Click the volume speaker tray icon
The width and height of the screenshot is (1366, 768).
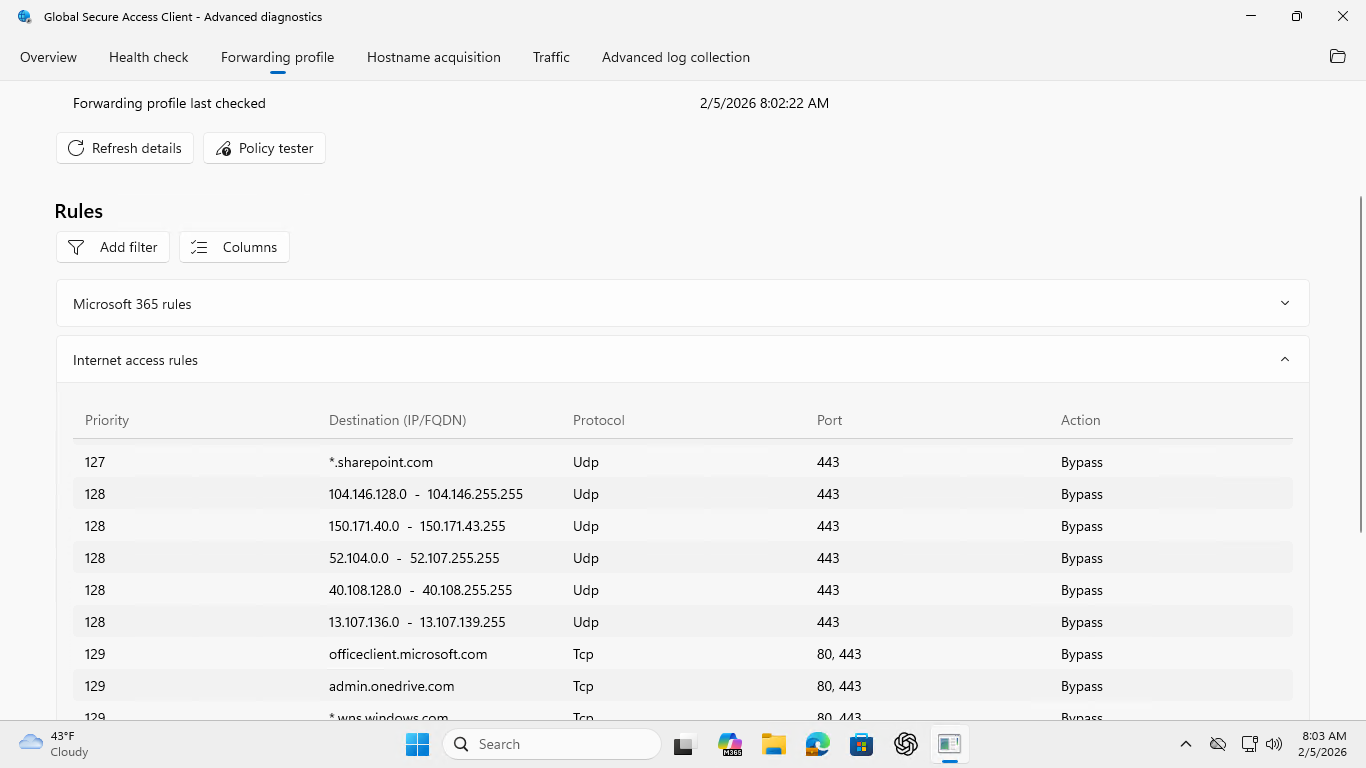click(1274, 744)
